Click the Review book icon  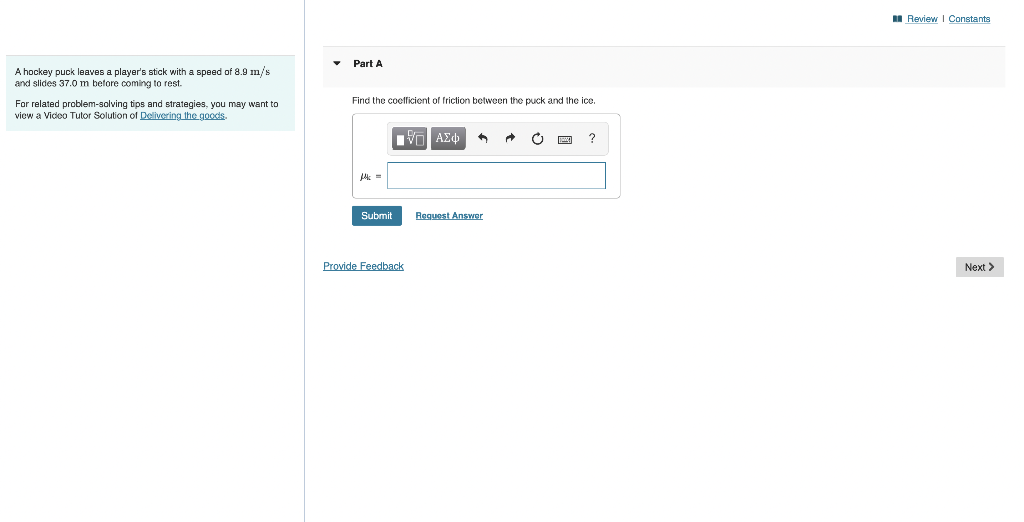coord(897,19)
